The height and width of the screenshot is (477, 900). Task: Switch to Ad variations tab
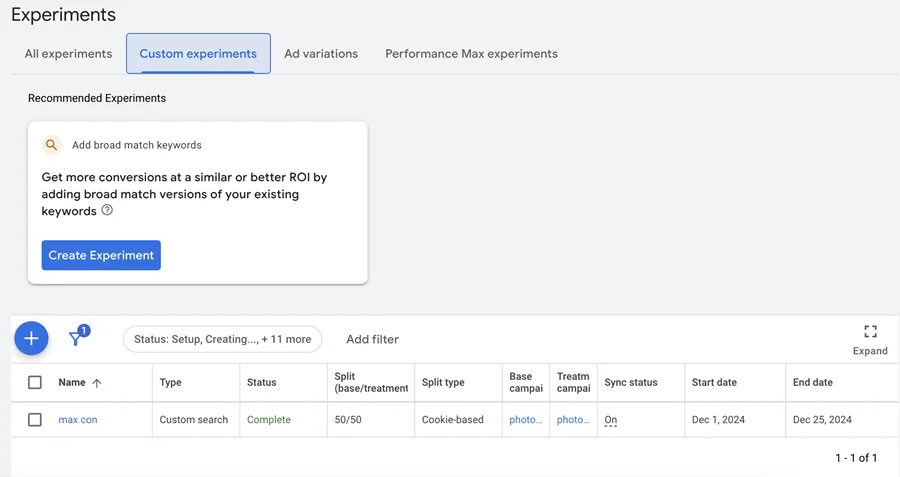[x=321, y=53]
